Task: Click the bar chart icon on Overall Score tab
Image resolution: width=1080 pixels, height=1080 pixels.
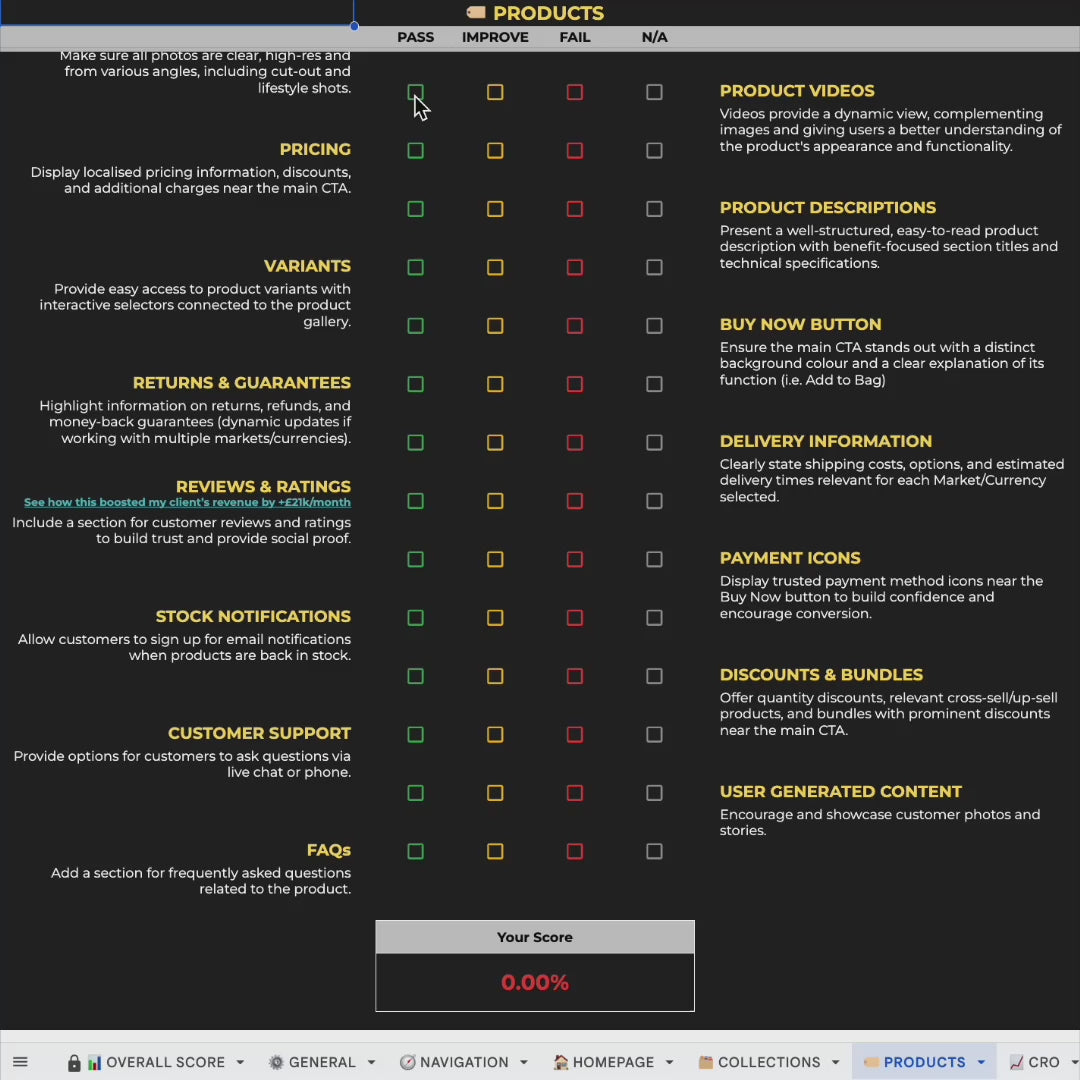Action: (x=94, y=1062)
